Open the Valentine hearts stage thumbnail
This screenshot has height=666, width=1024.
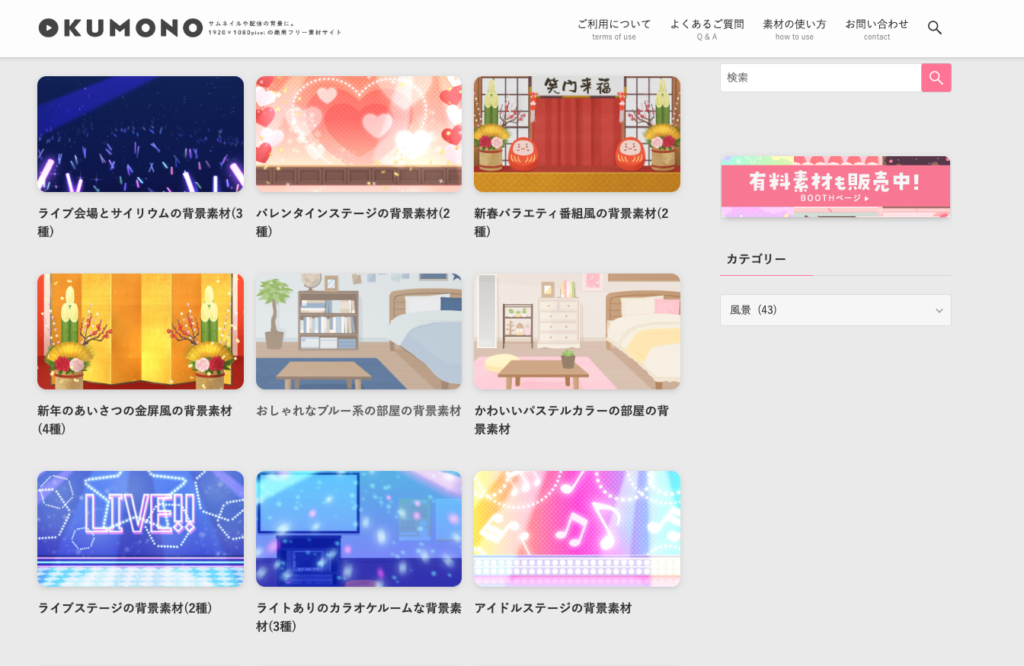pyautogui.click(x=359, y=134)
